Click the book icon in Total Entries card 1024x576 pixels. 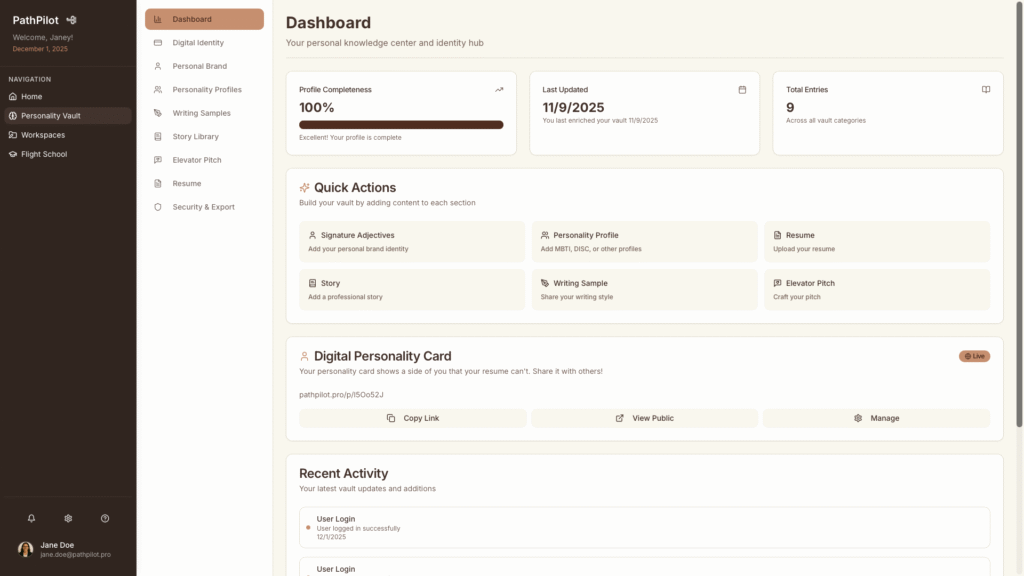point(985,90)
